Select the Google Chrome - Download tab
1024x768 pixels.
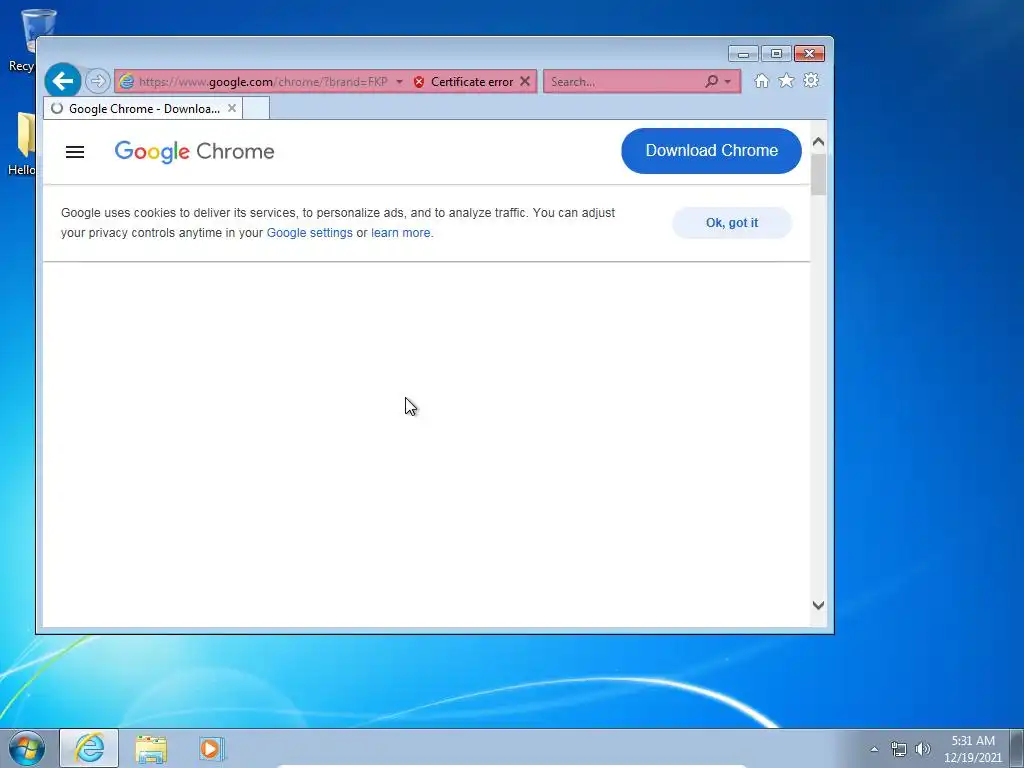(x=143, y=108)
